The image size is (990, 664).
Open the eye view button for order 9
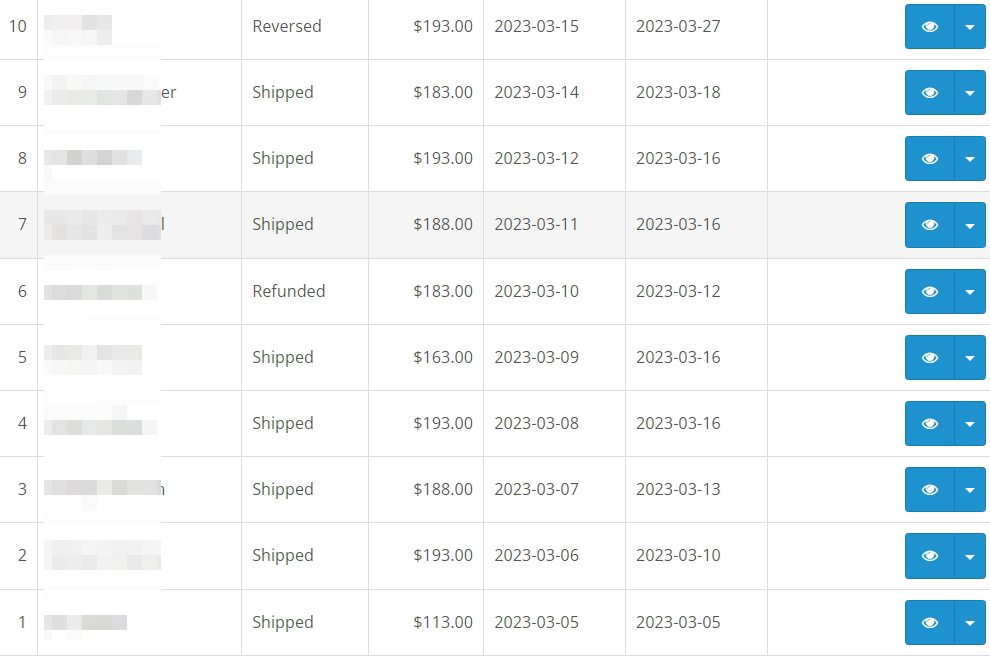pos(929,93)
